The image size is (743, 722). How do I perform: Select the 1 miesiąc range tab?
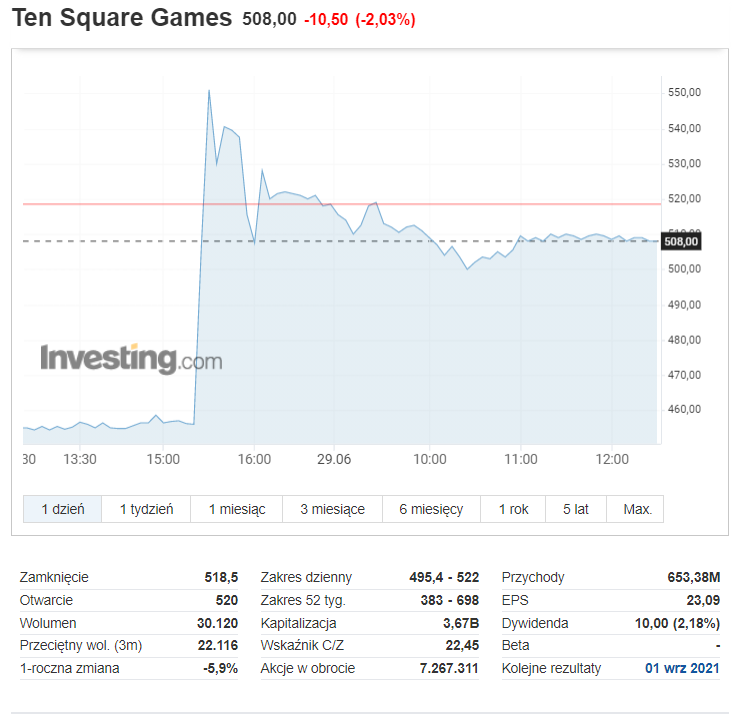click(x=236, y=509)
